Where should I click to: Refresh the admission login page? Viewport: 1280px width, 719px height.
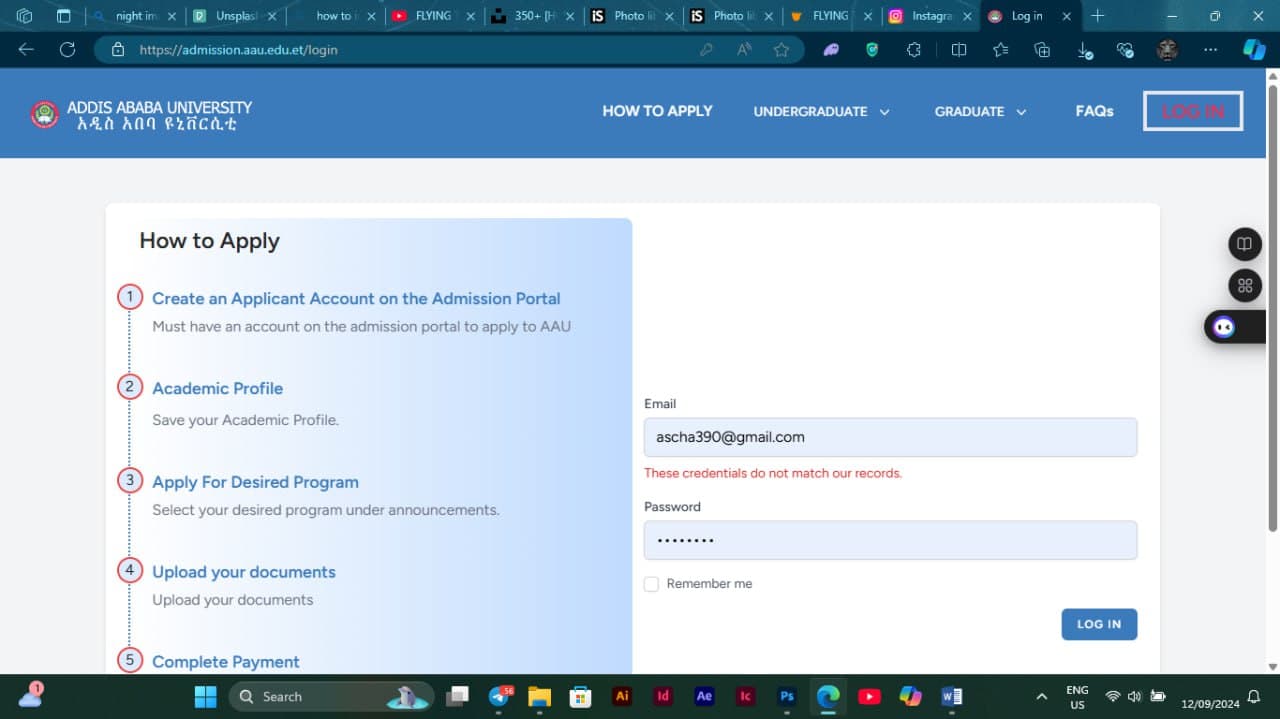tap(67, 50)
